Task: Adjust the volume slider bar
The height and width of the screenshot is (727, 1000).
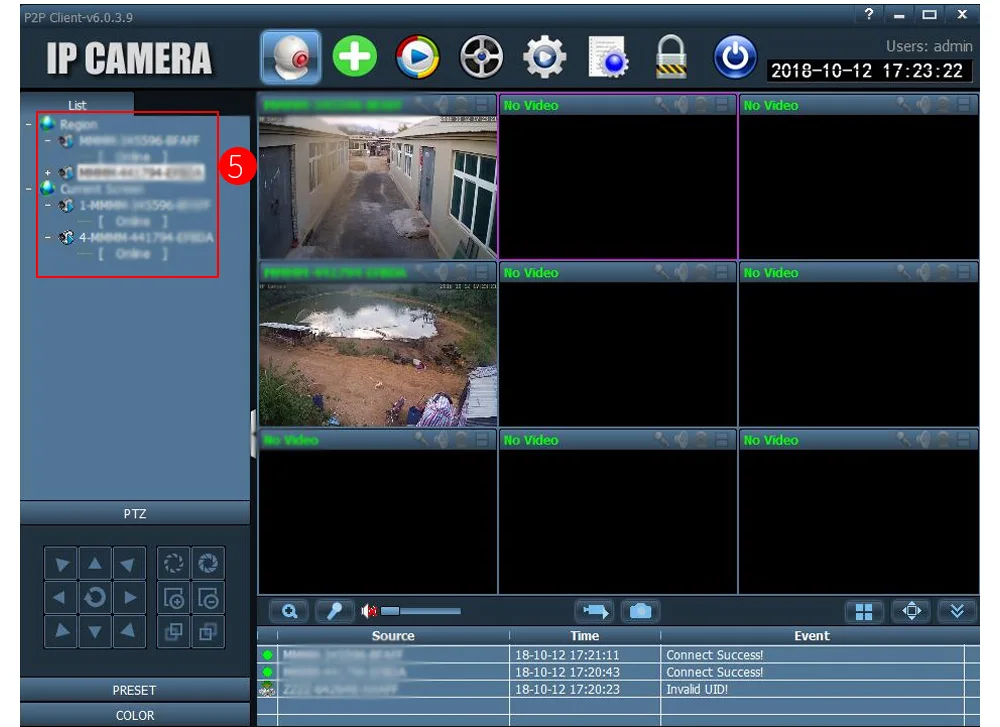Action: [x=421, y=611]
